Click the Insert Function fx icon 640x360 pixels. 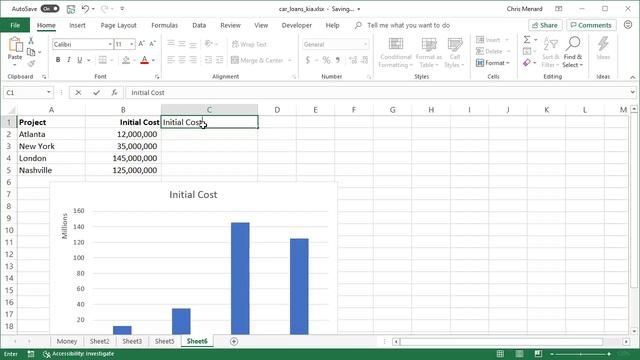[x=114, y=93]
